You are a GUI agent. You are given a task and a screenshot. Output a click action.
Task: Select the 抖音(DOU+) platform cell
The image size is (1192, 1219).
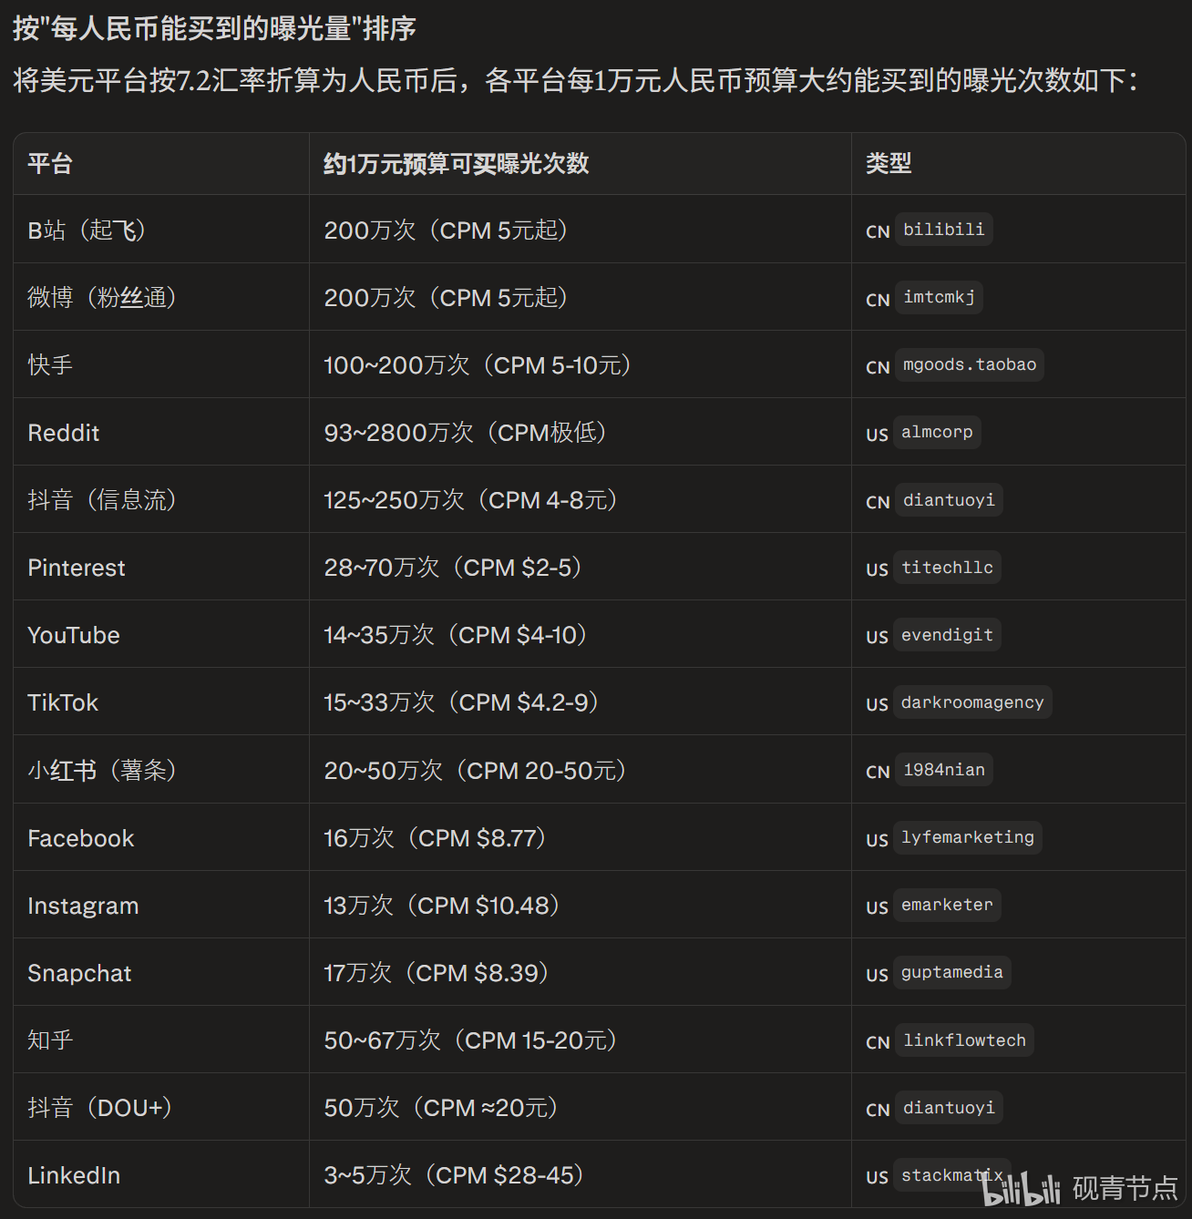click(161, 1108)
